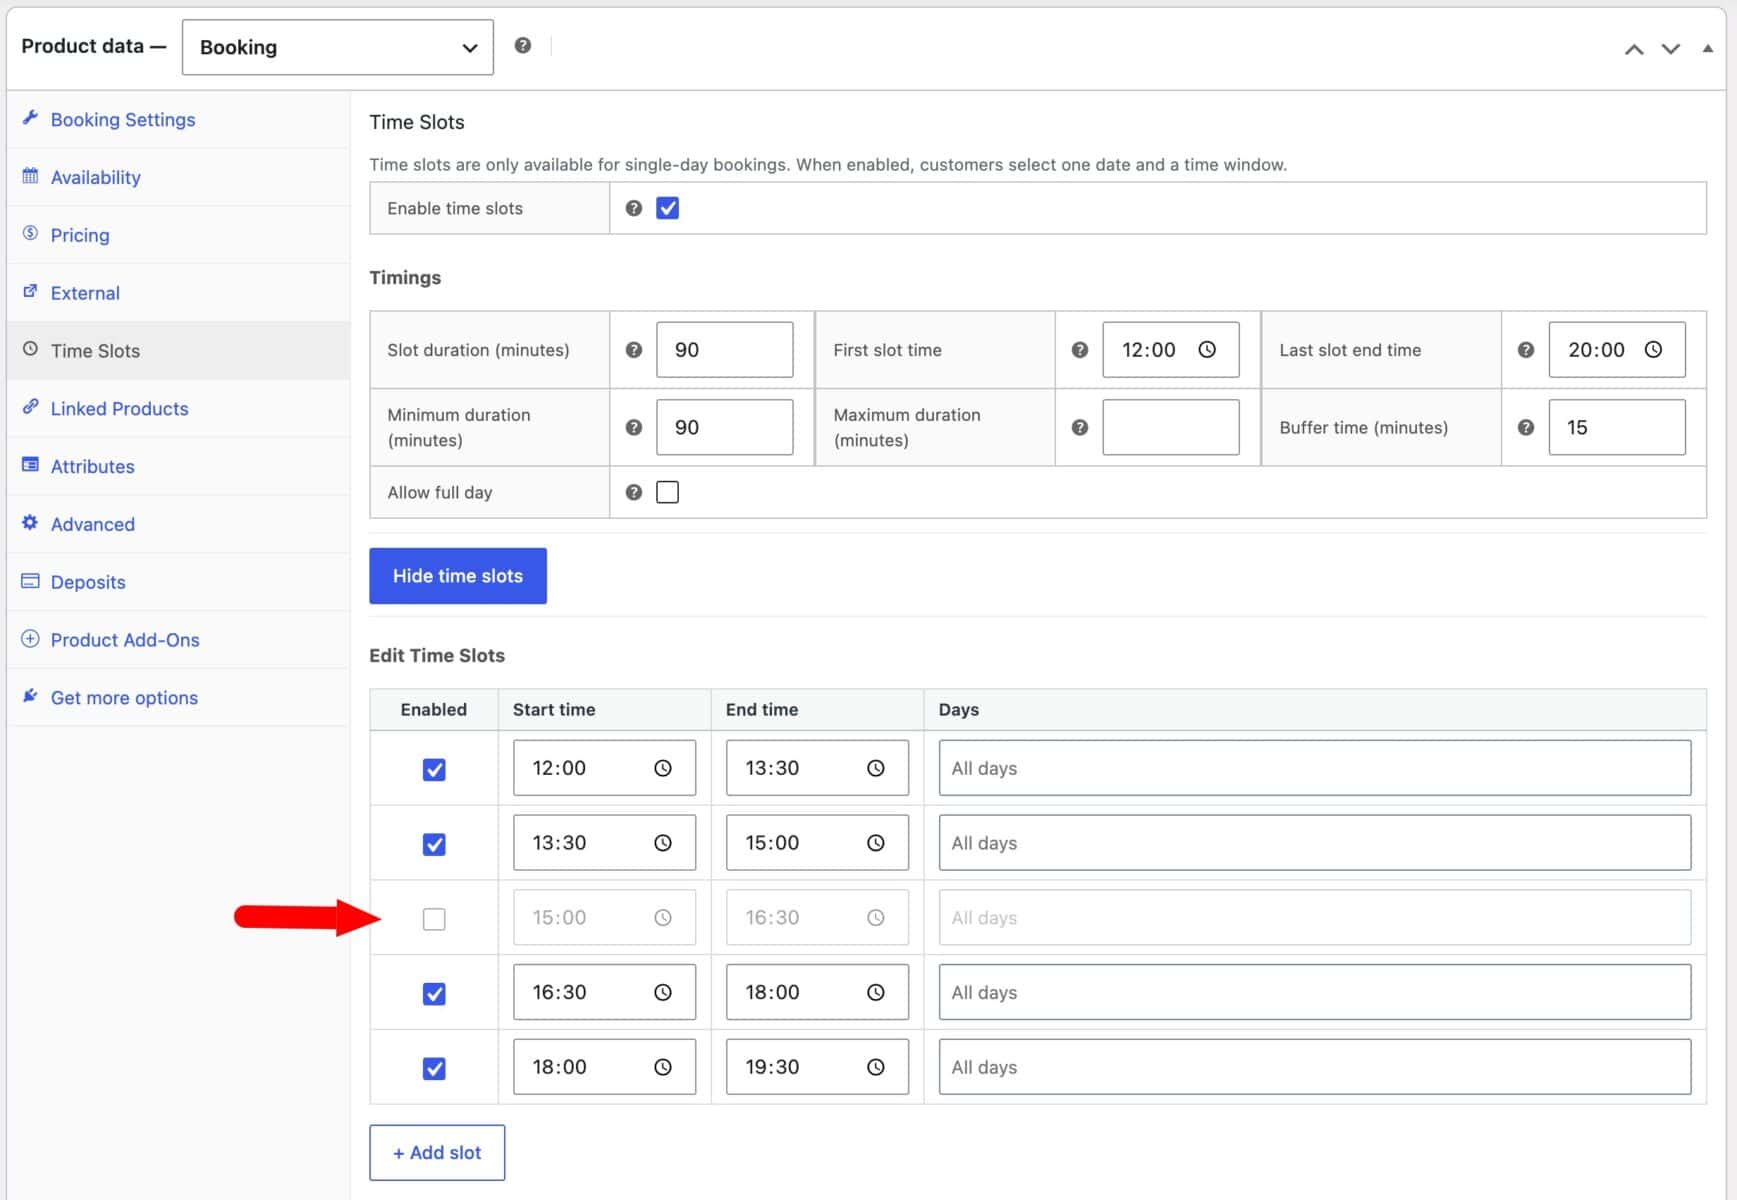Click clock icon in 16:30 start time field
Viewport: 1737px width, 1200px height.
[663, 992]
